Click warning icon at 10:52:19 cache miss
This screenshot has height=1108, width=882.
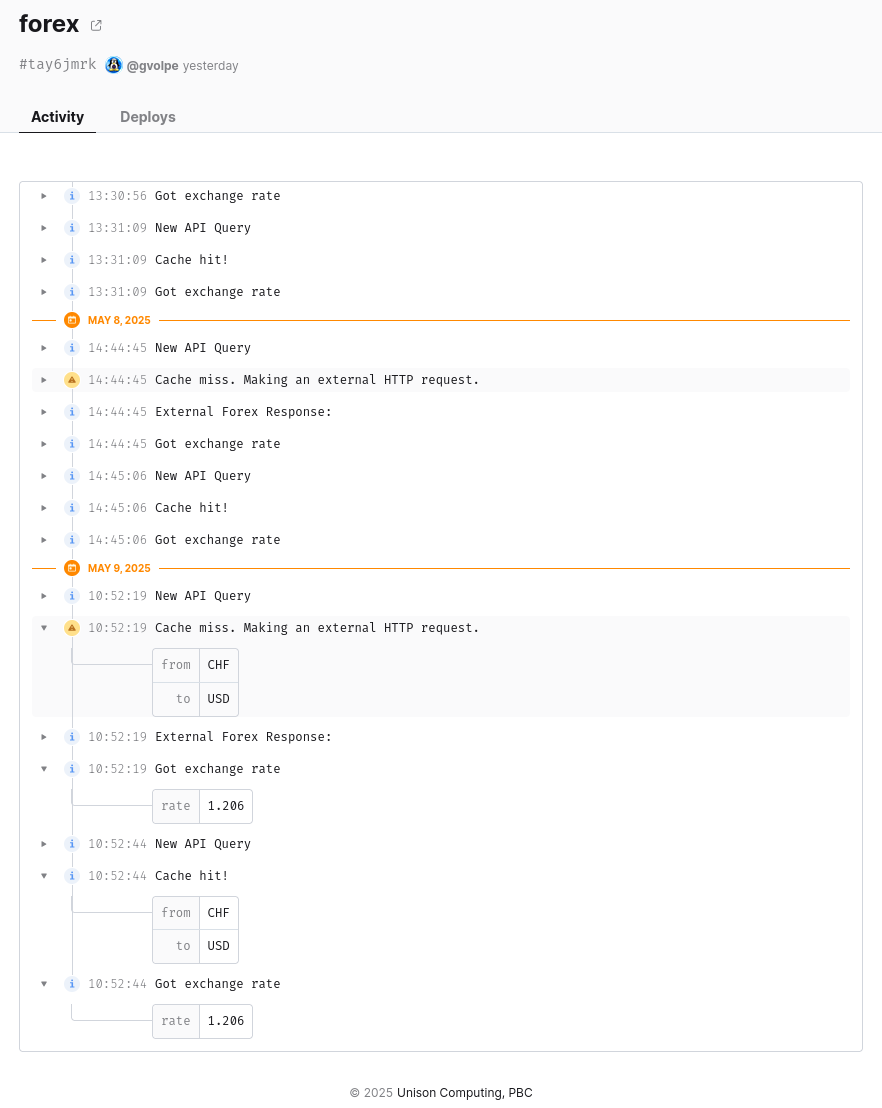point(72,627)
